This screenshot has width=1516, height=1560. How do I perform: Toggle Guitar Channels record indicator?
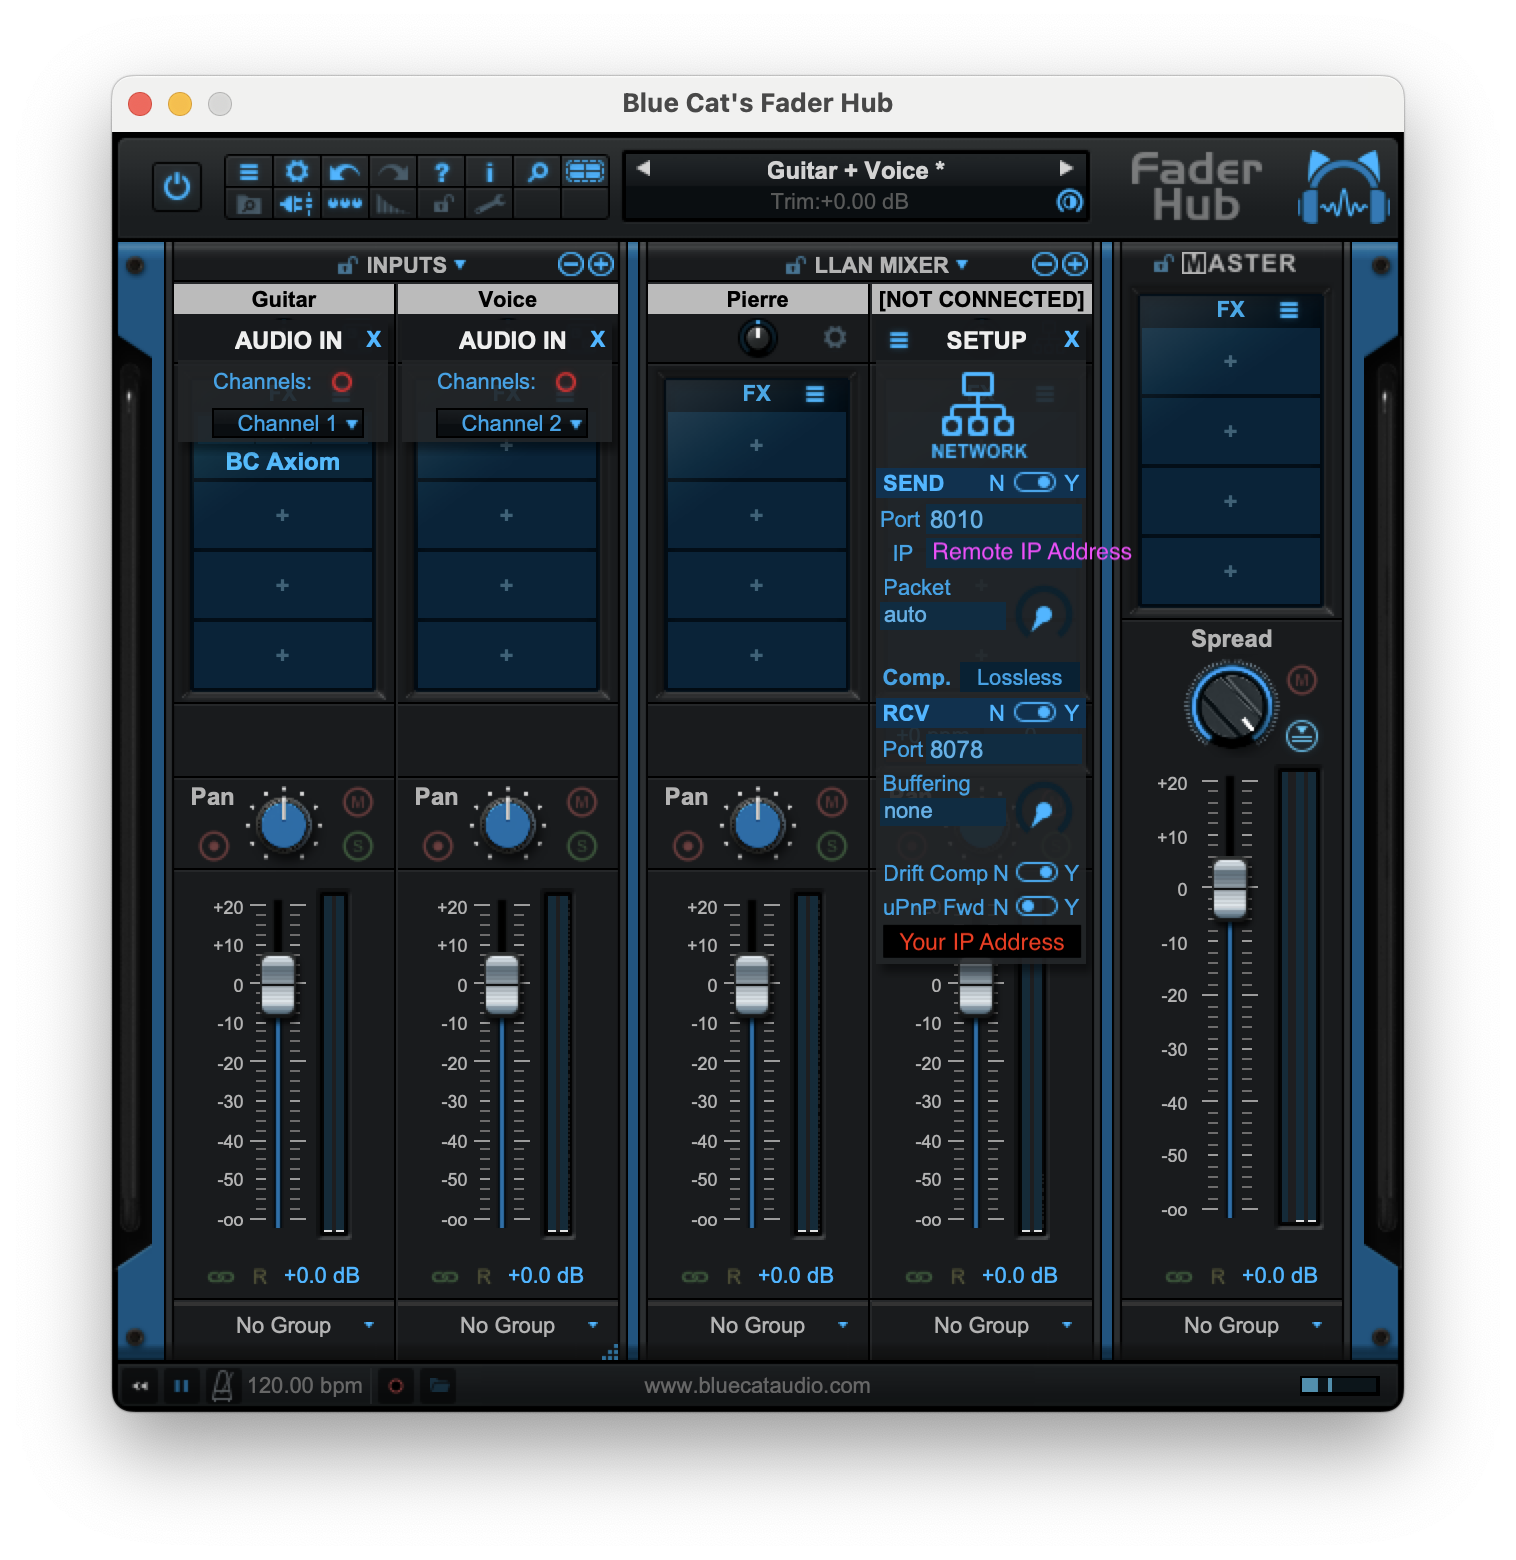coord(342,382)
